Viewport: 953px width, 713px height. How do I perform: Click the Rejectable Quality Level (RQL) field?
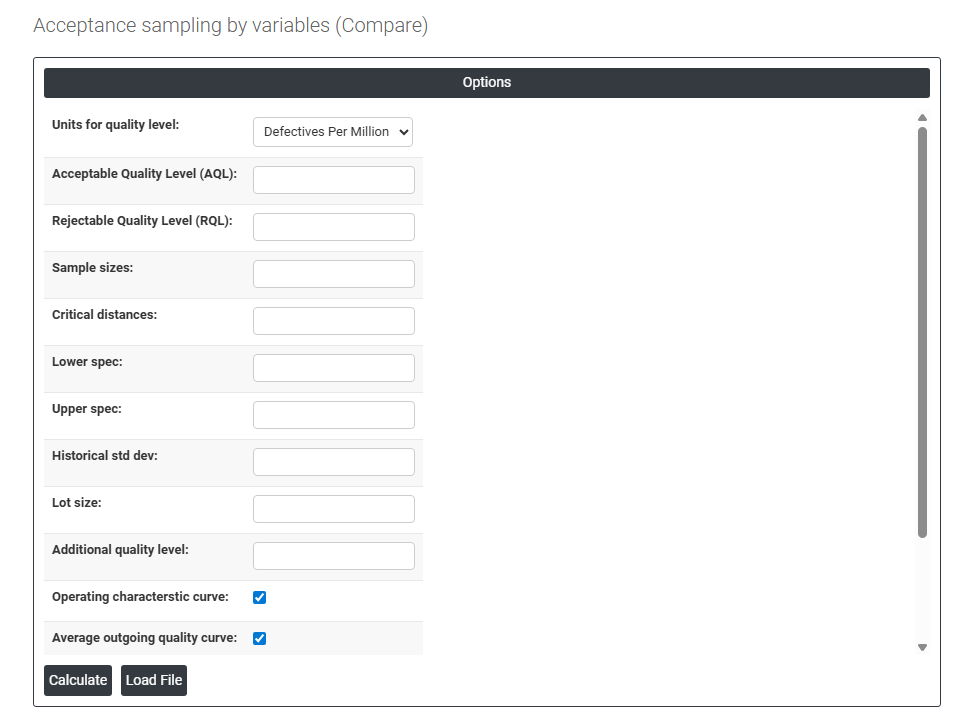tap(333, 227)
